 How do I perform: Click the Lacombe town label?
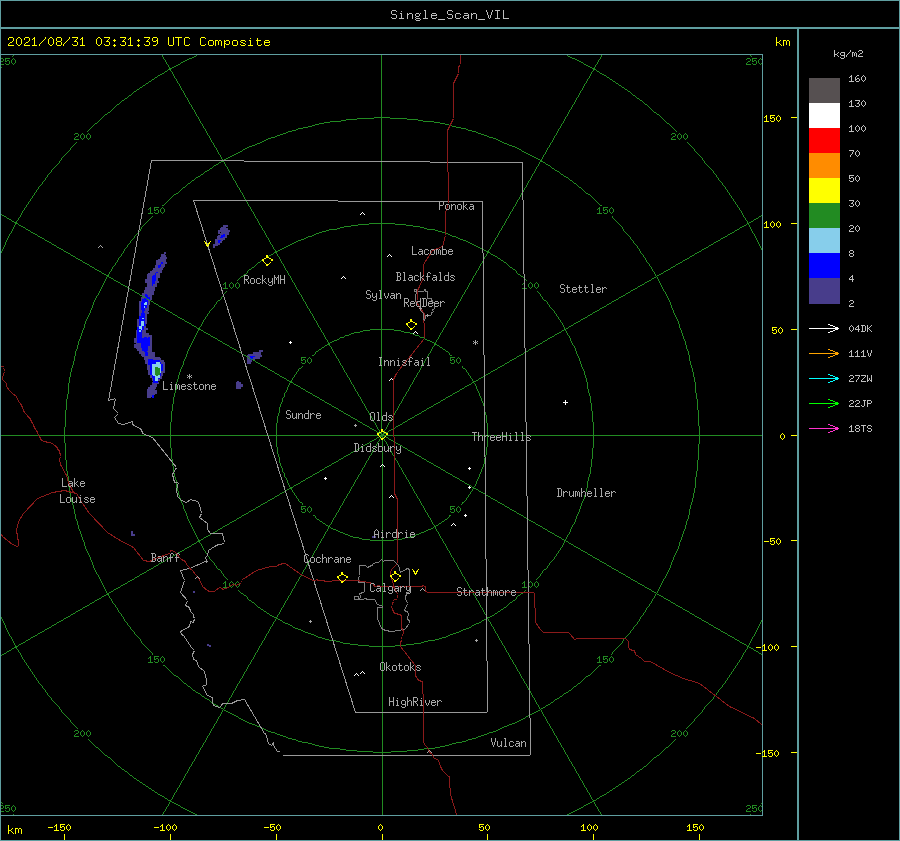[432, 251]
